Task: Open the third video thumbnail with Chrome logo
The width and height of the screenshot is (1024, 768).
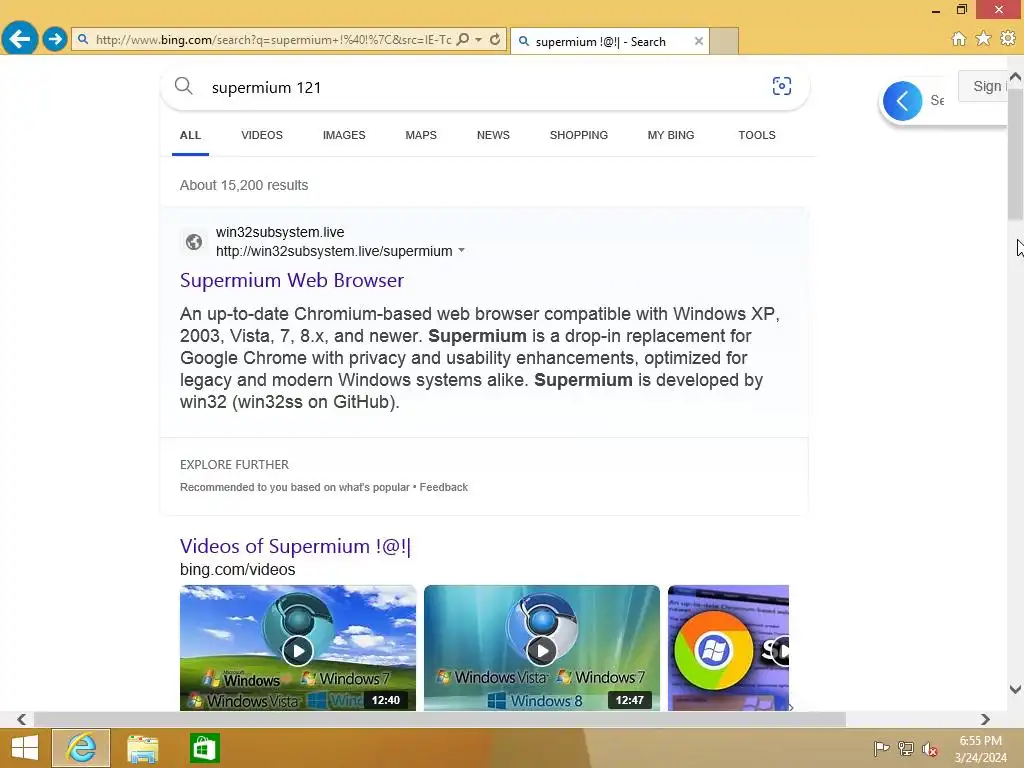Action: pyautogui.click(x=728, y=648)
